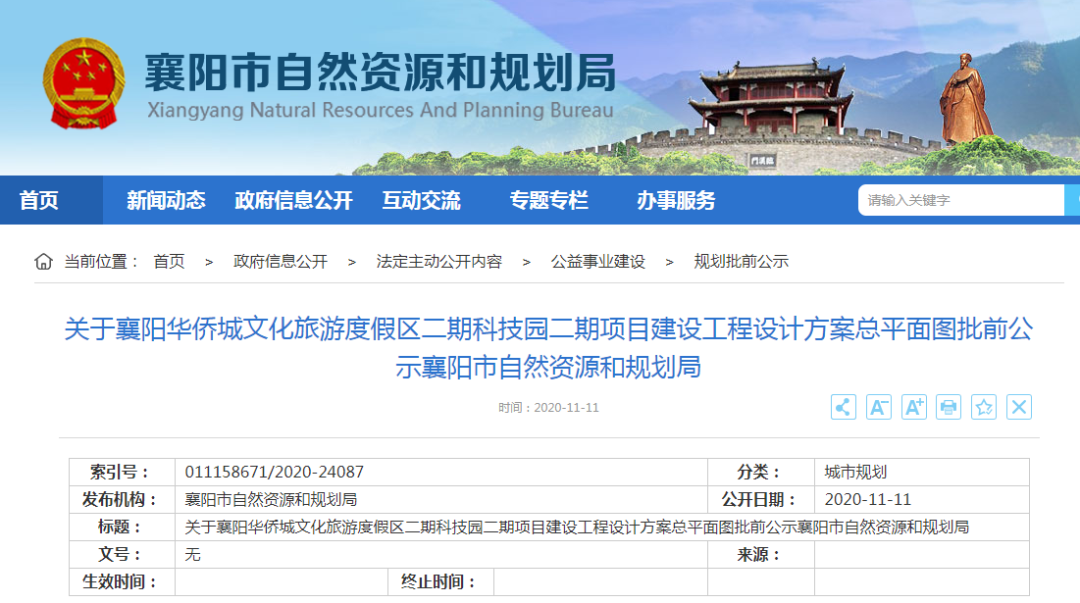Decrease font size with A- icon

tap(878, 407)
